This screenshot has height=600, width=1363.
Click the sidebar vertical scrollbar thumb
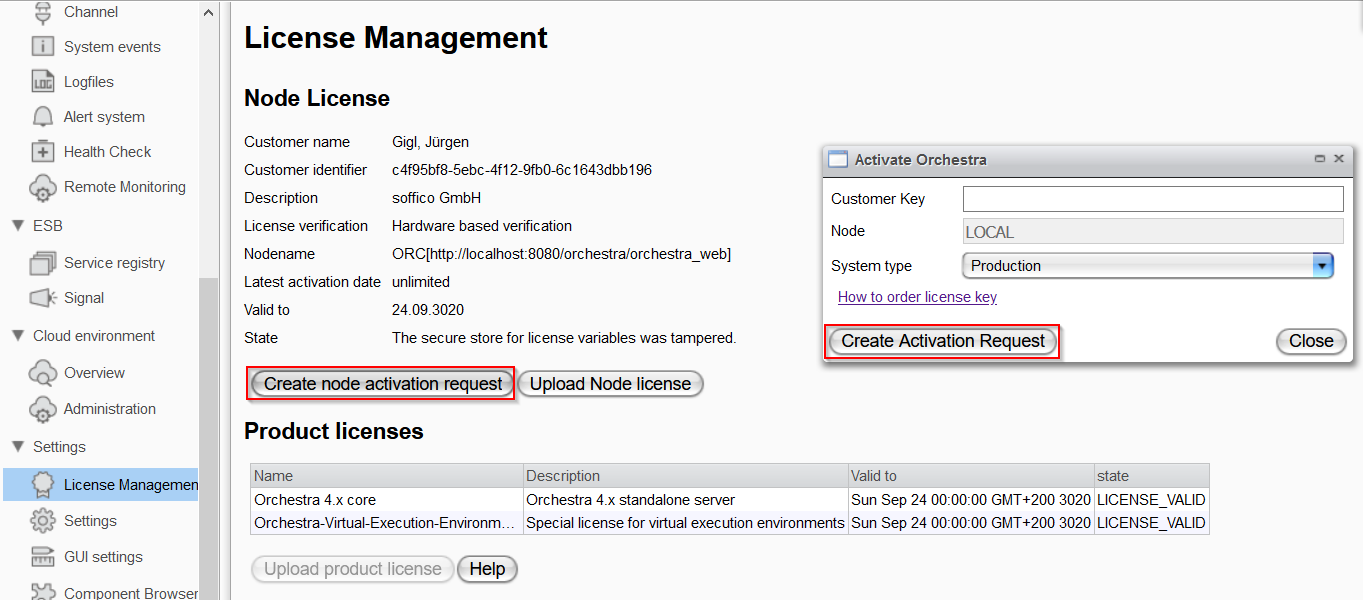click(x=208, y=438)
